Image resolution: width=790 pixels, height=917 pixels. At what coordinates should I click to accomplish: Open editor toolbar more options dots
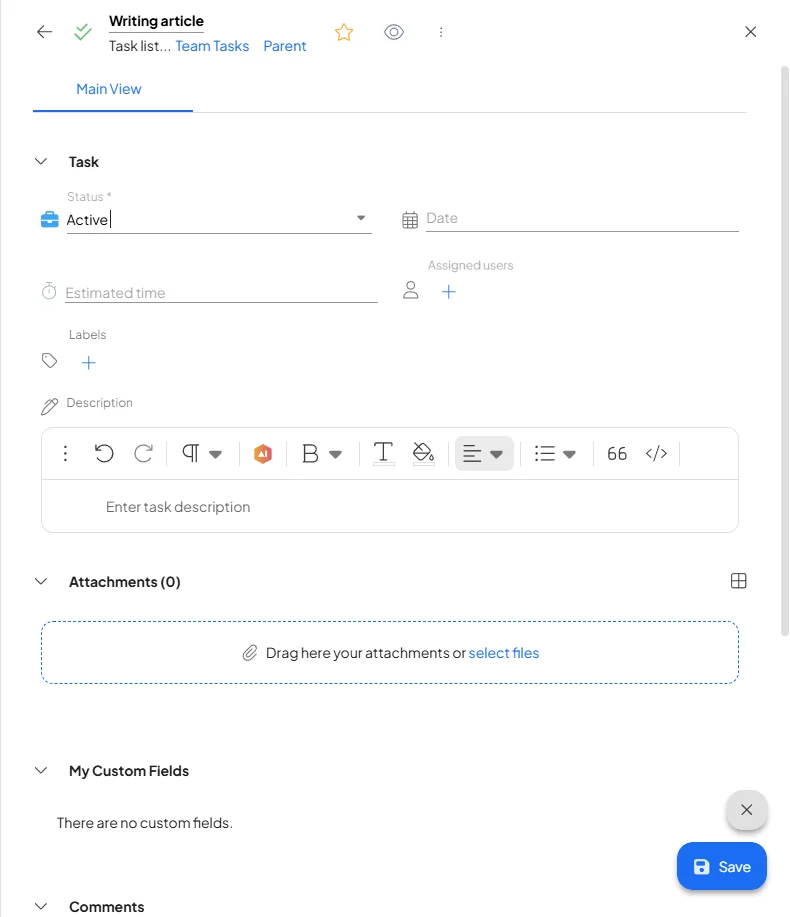click(x=65, y=453)
